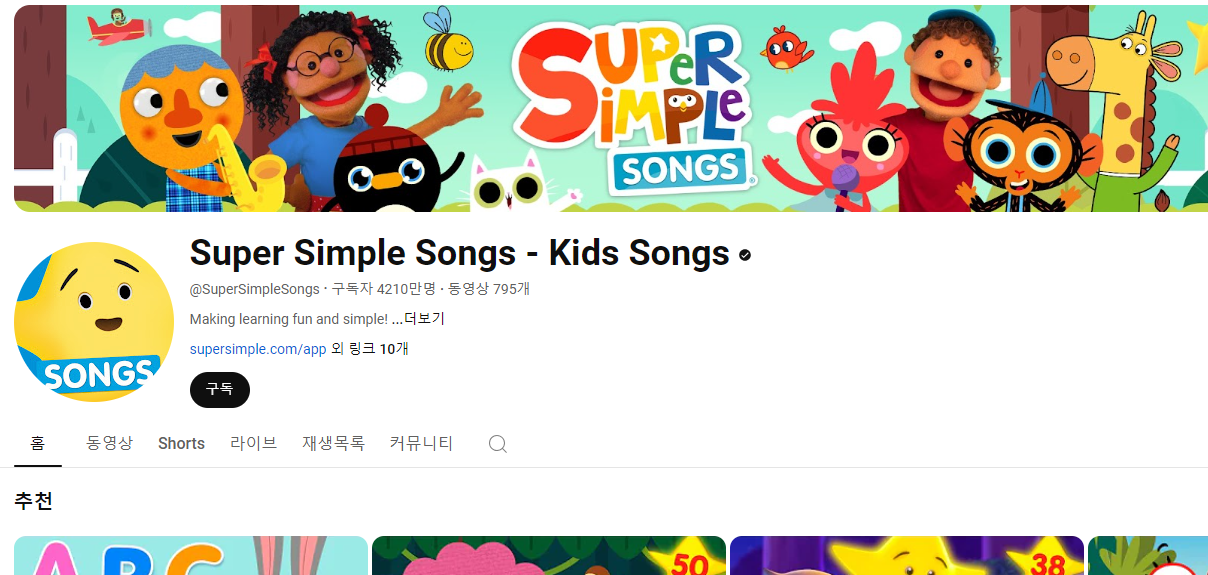Open the 라이브 tab
The width and height of the screenshot is (1208, 575).
click(x=254, y=443)
